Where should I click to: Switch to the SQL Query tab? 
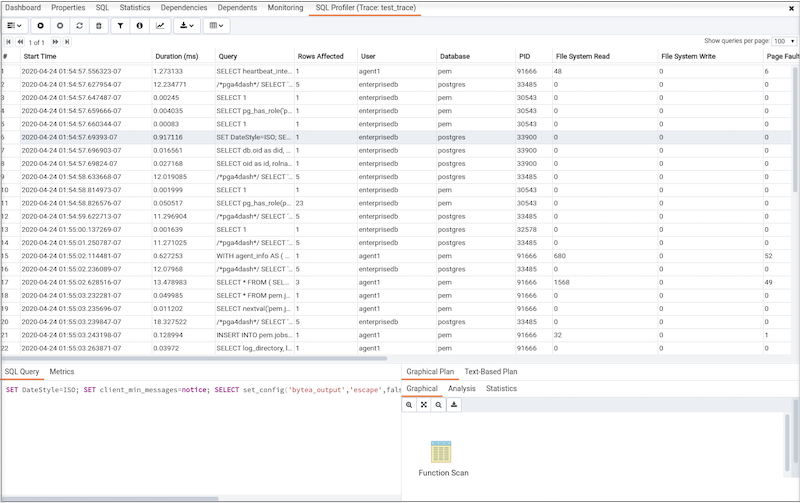tap(22, 372)
